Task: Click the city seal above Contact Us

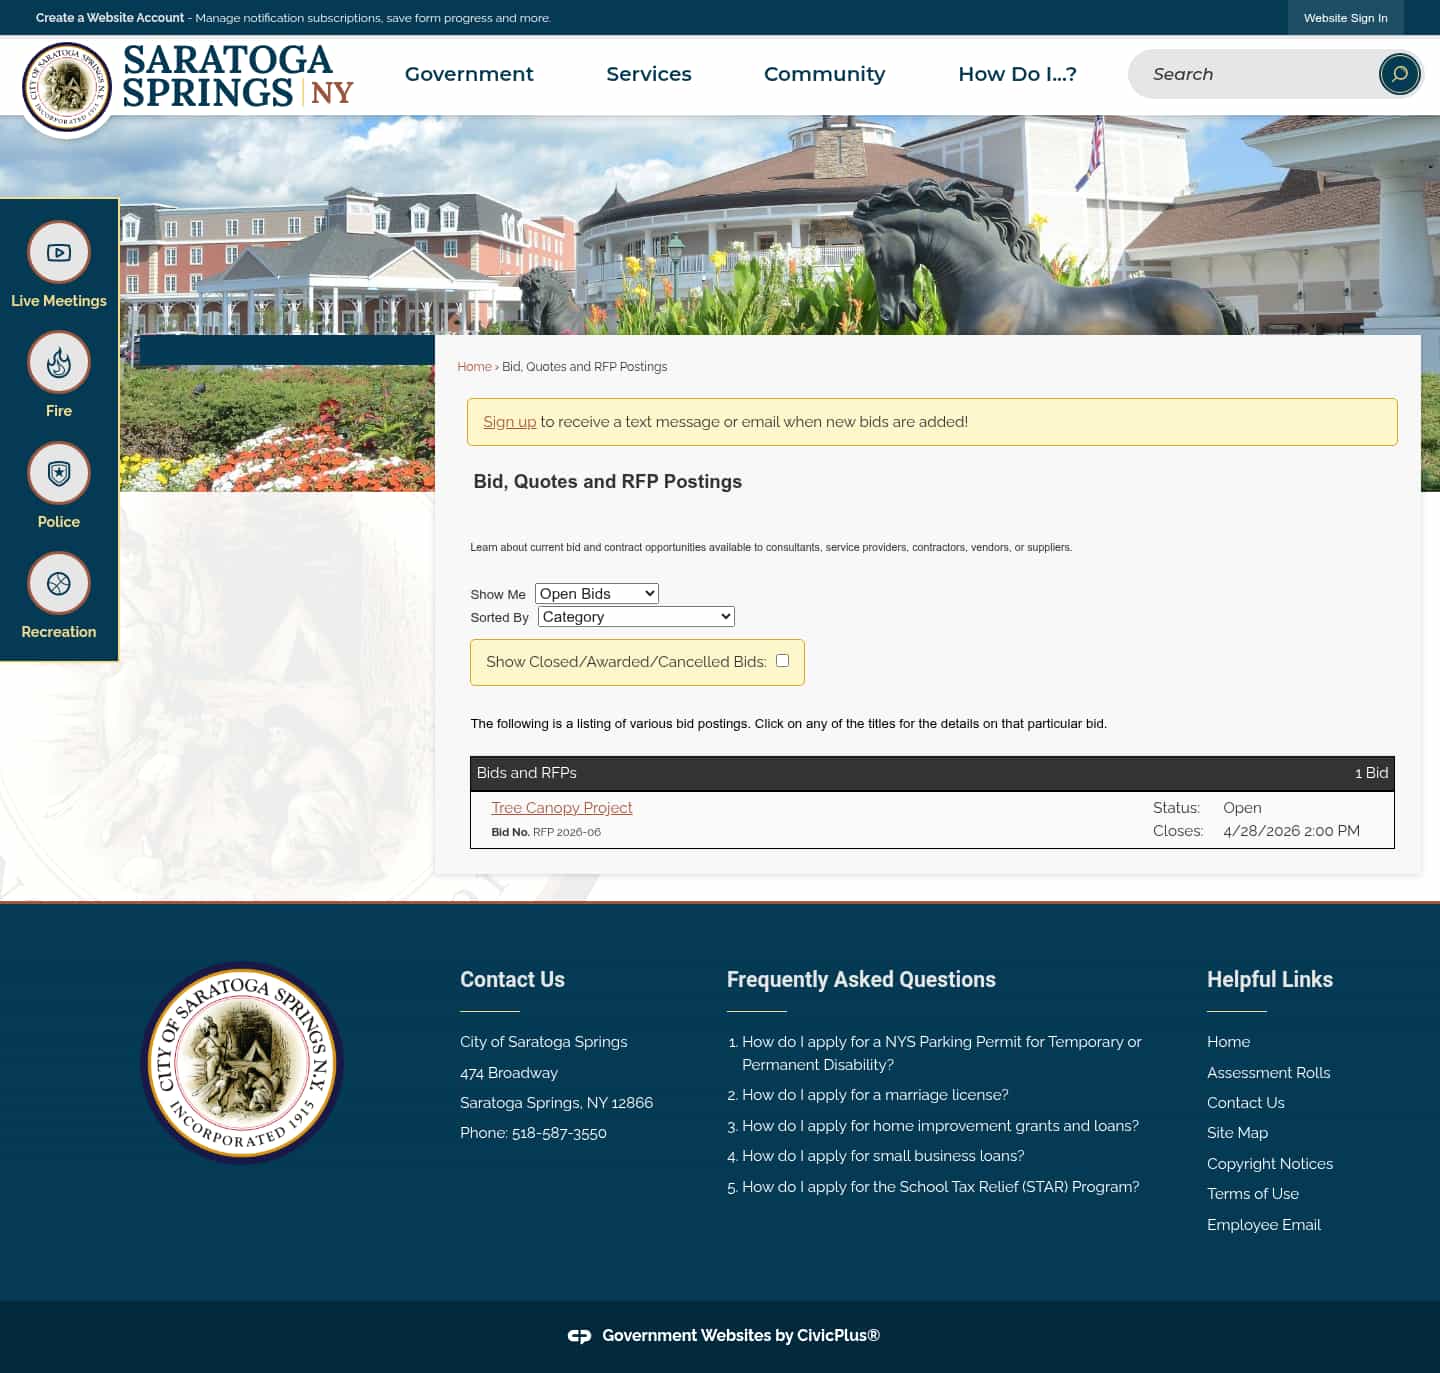Action: 240,1062
